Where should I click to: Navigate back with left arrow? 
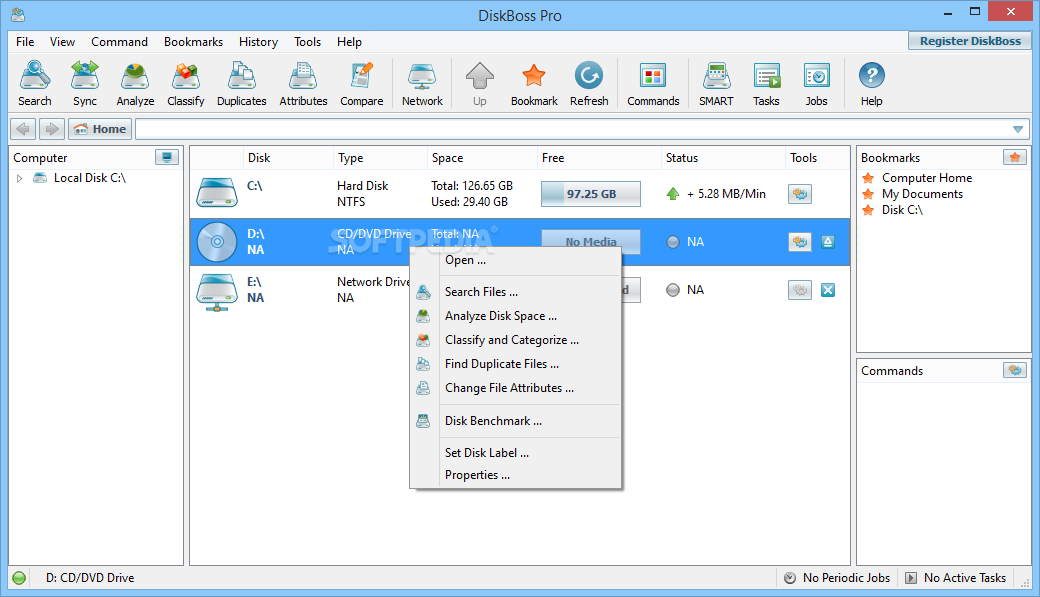23,129
